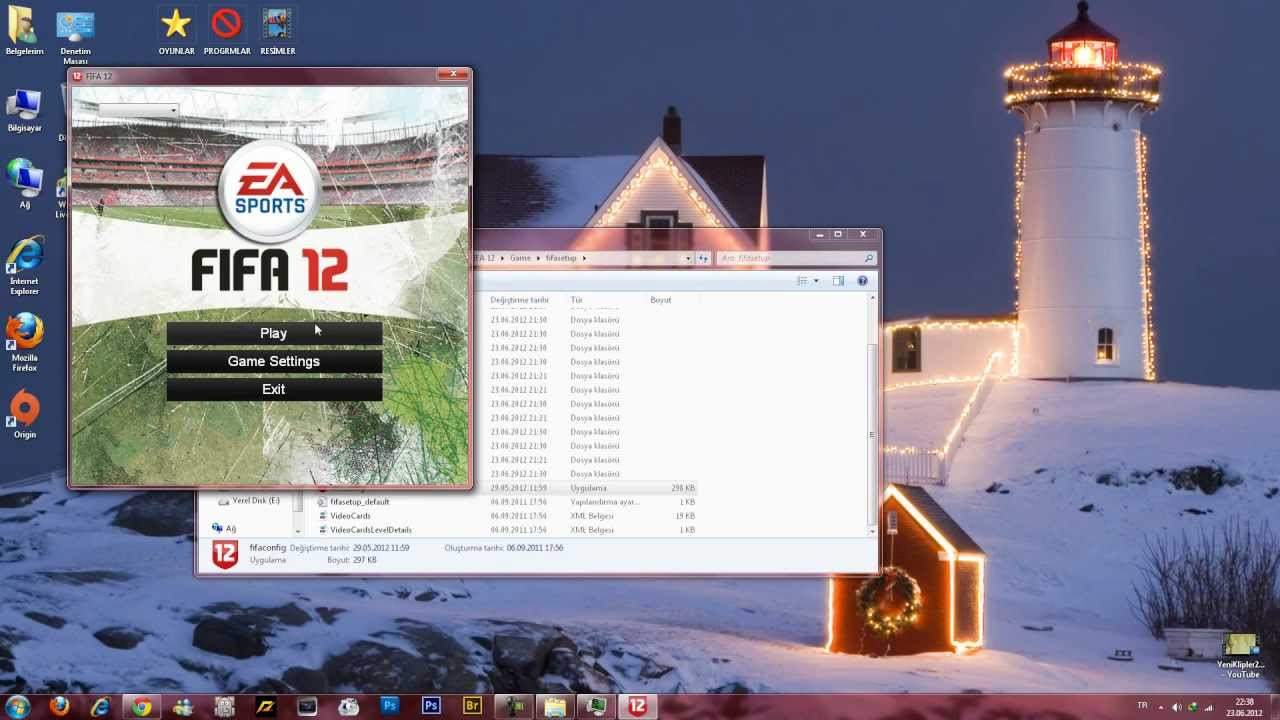Screen dimensions: 1280x720
Task: Select the Origin desktop shortcut
Action: tap(24, 414)
